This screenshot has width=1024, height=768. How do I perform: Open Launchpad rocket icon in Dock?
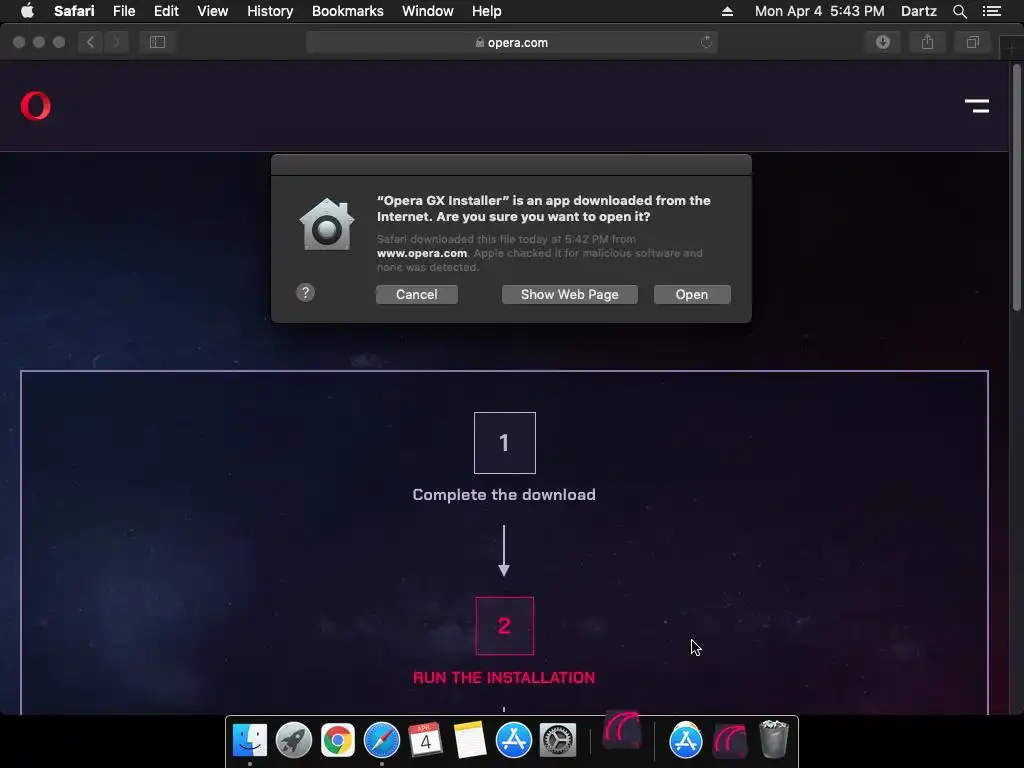(293, 740)
